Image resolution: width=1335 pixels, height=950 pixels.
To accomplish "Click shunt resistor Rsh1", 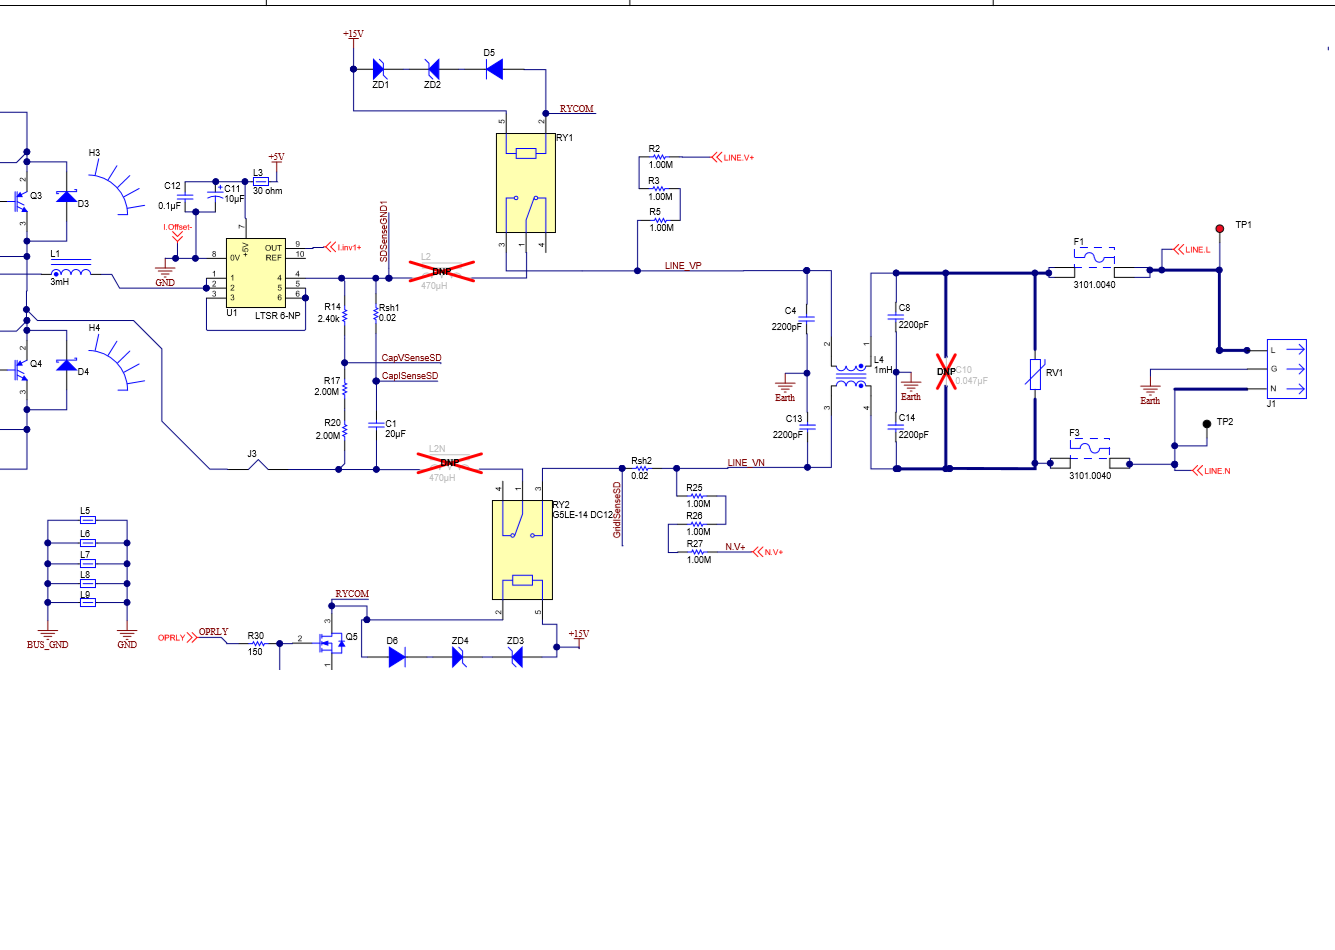I will coord(376,315).
